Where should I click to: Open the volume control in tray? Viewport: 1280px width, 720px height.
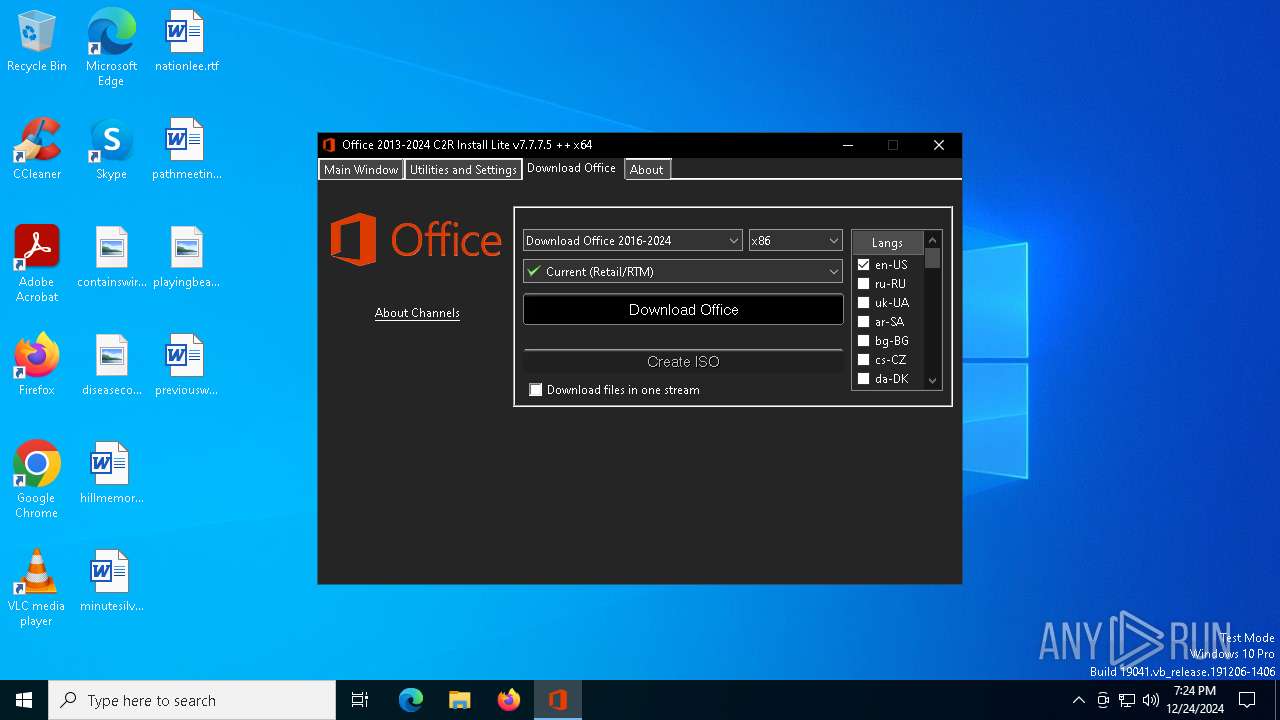1151,700
